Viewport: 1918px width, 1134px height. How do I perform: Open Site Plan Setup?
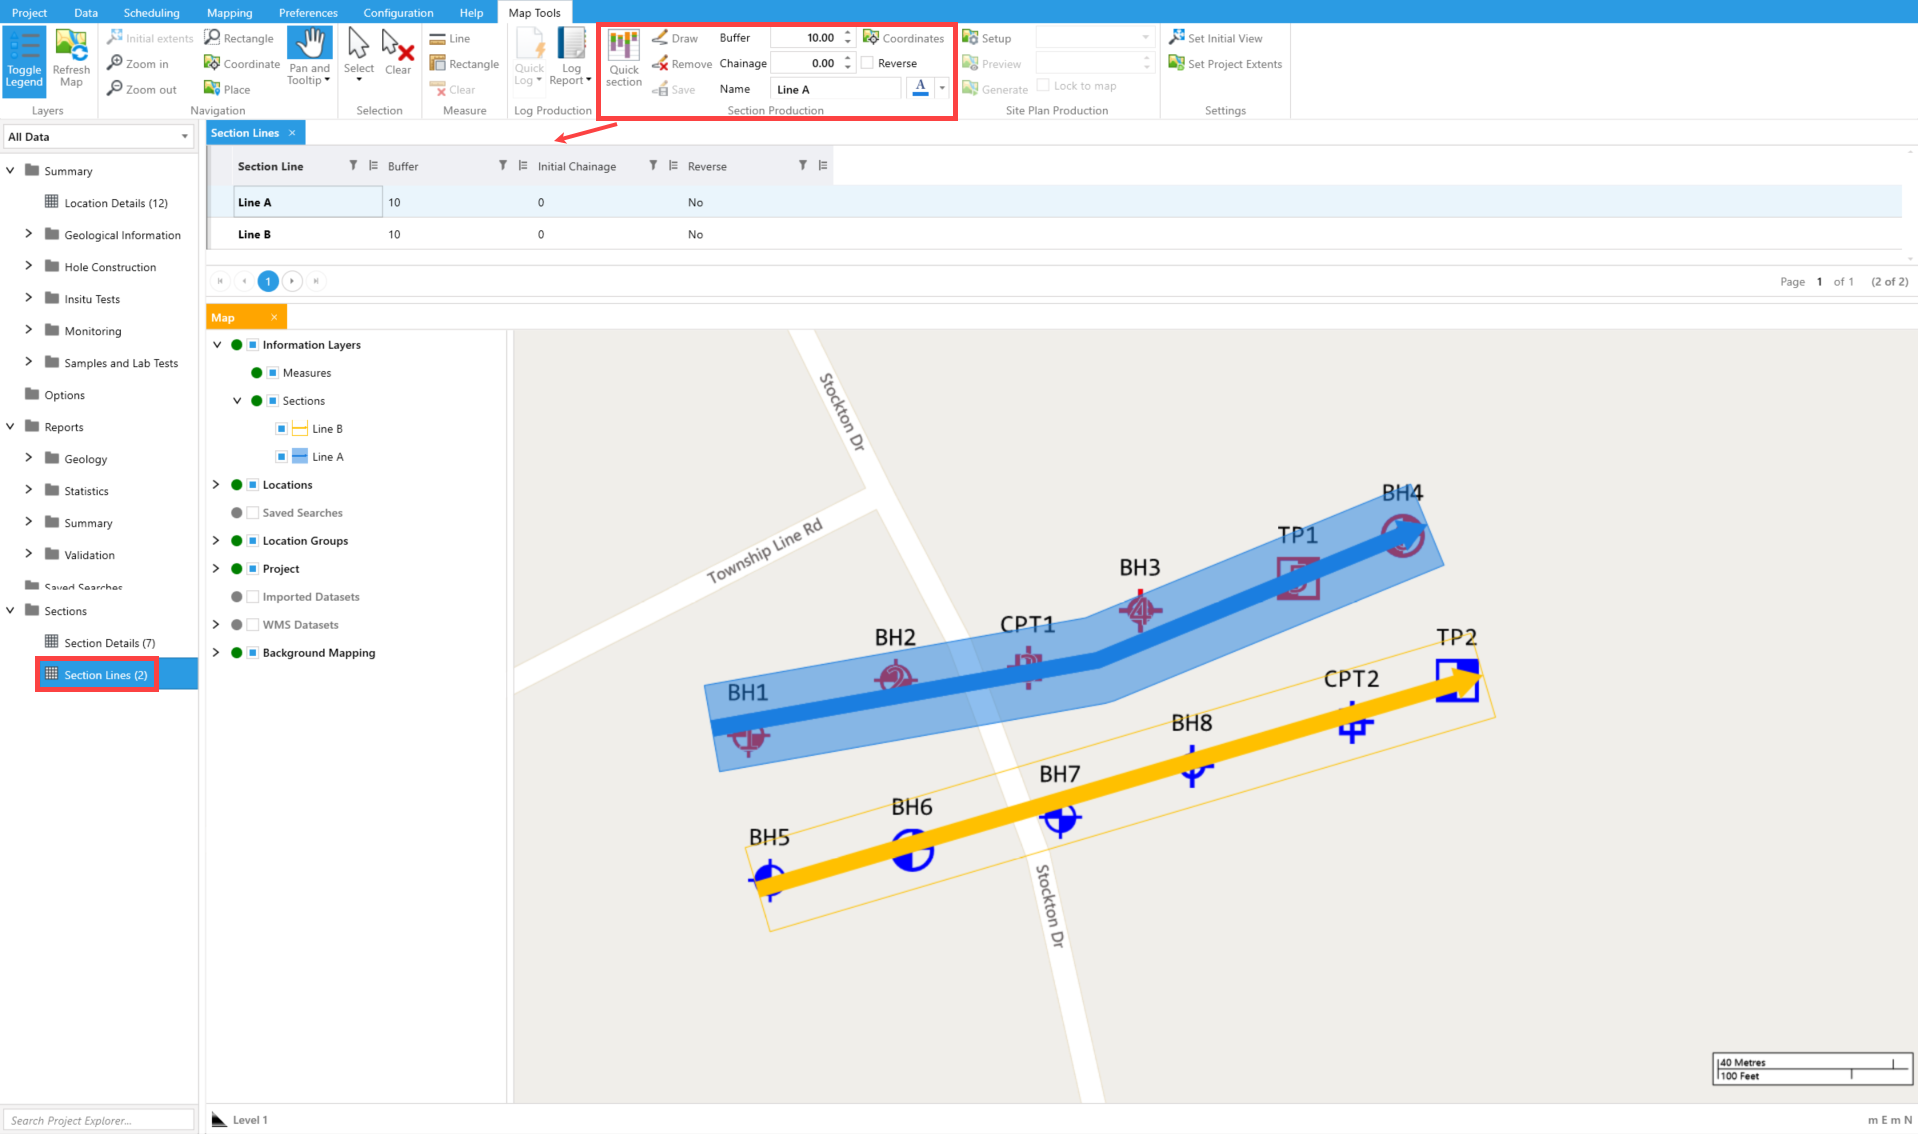coord(987,38)
